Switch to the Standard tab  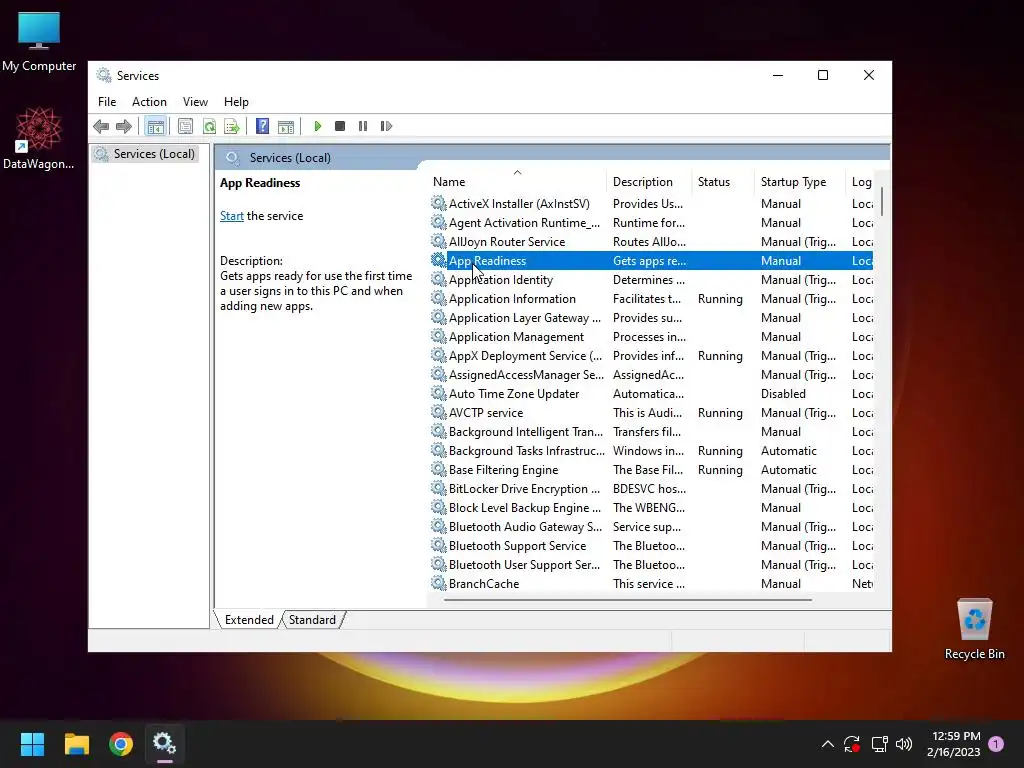(312, 620)
